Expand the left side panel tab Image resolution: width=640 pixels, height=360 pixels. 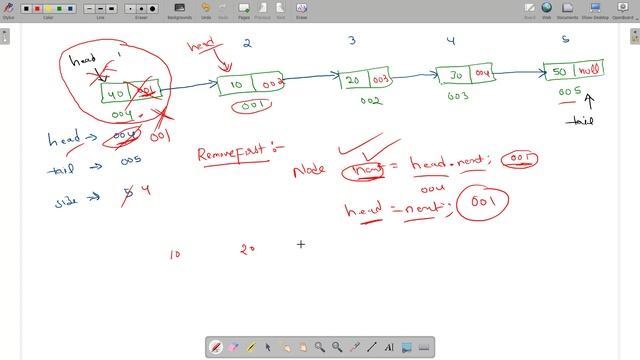(4, 36)
